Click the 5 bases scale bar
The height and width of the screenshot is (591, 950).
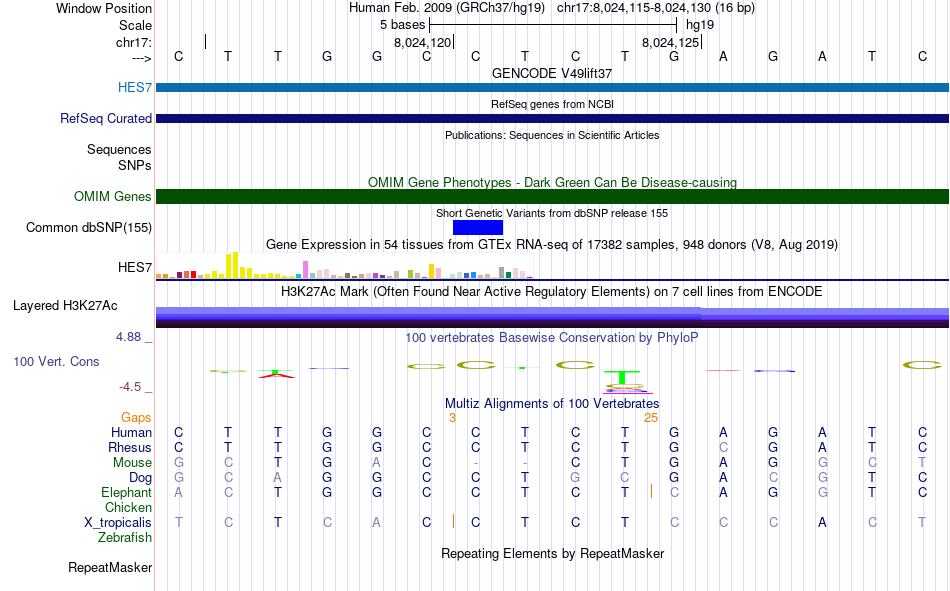(x=553, y=25)
